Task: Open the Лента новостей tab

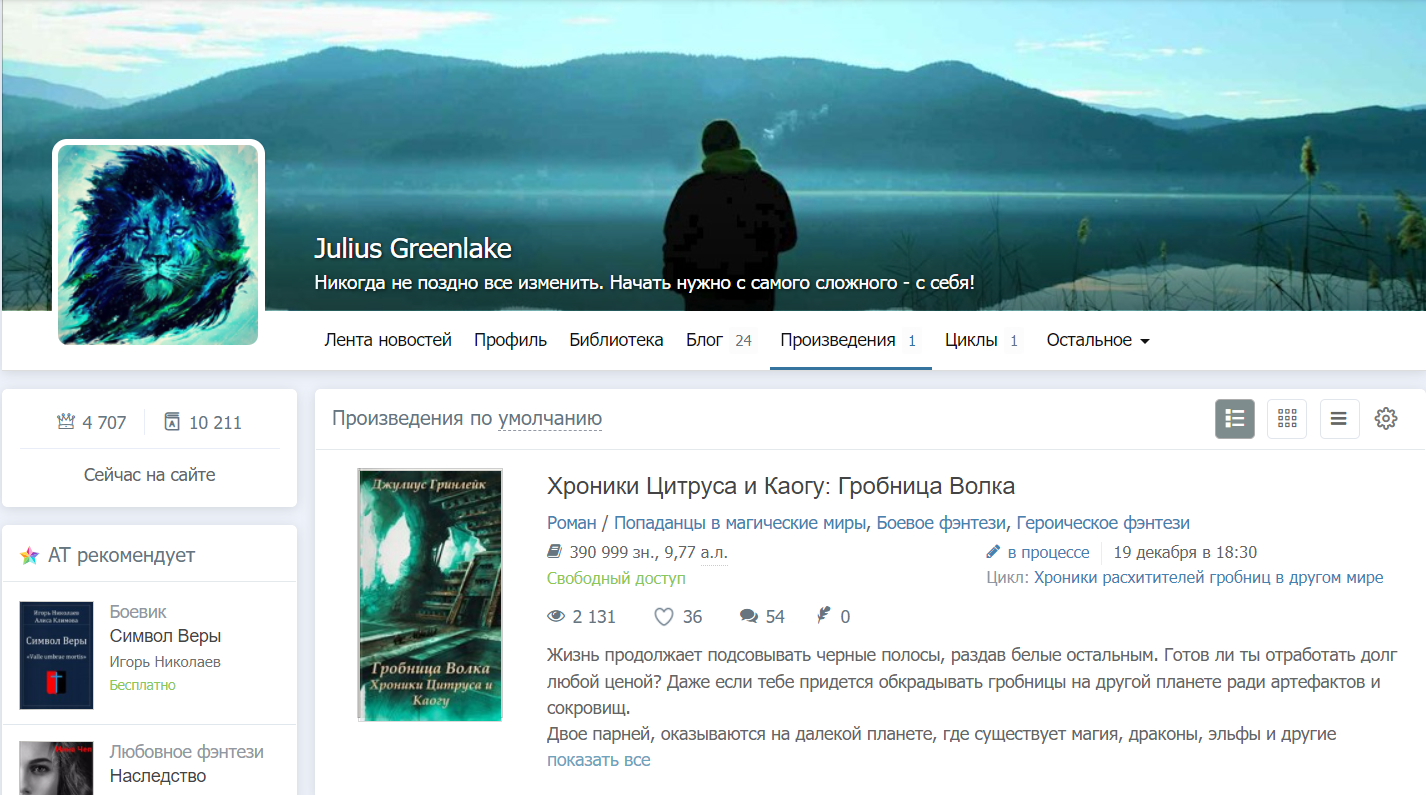Action: 388,340
